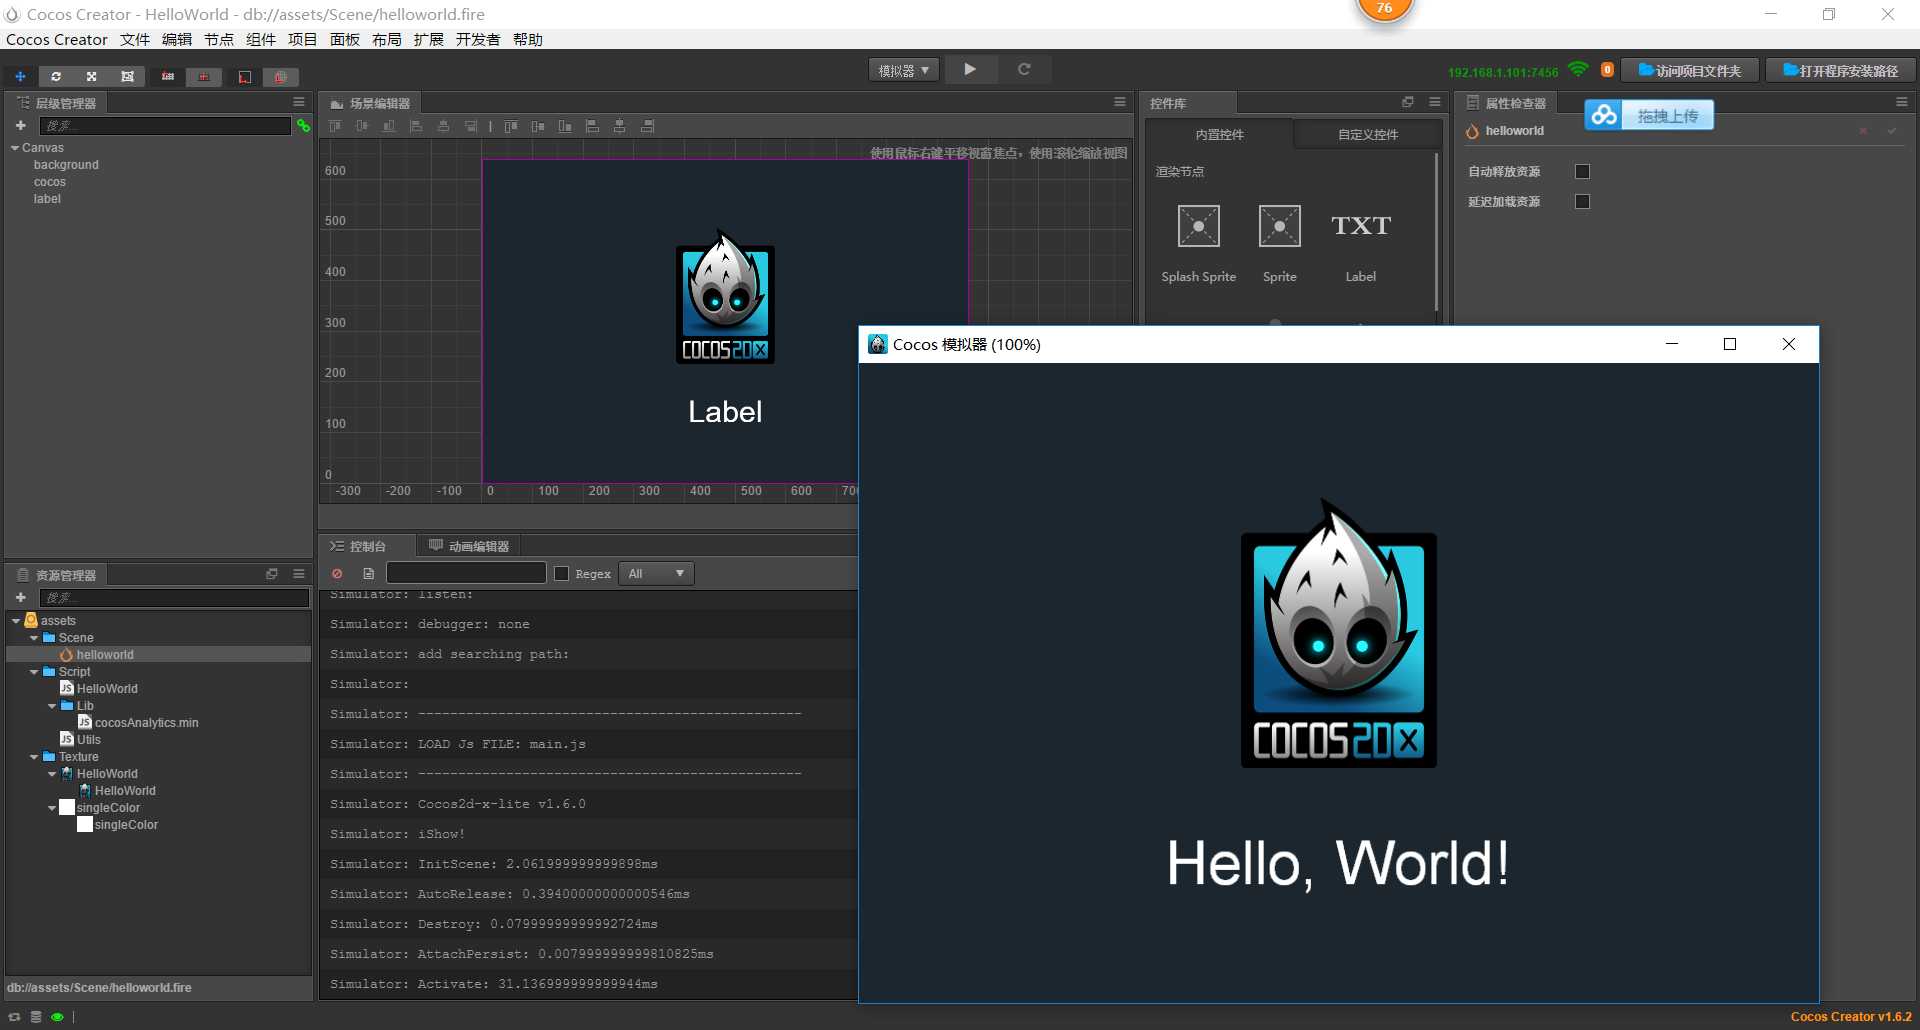Click the red pivot anchor toolbar icon

(x=168, y=76)
